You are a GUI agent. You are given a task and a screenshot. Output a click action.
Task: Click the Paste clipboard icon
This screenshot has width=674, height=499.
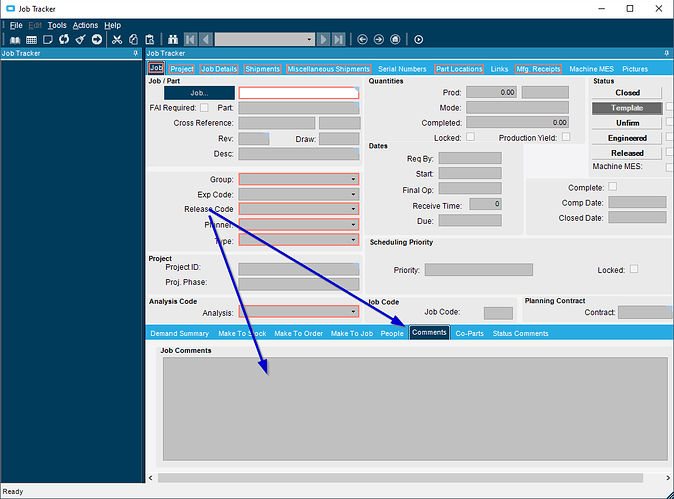coord(150,40)
